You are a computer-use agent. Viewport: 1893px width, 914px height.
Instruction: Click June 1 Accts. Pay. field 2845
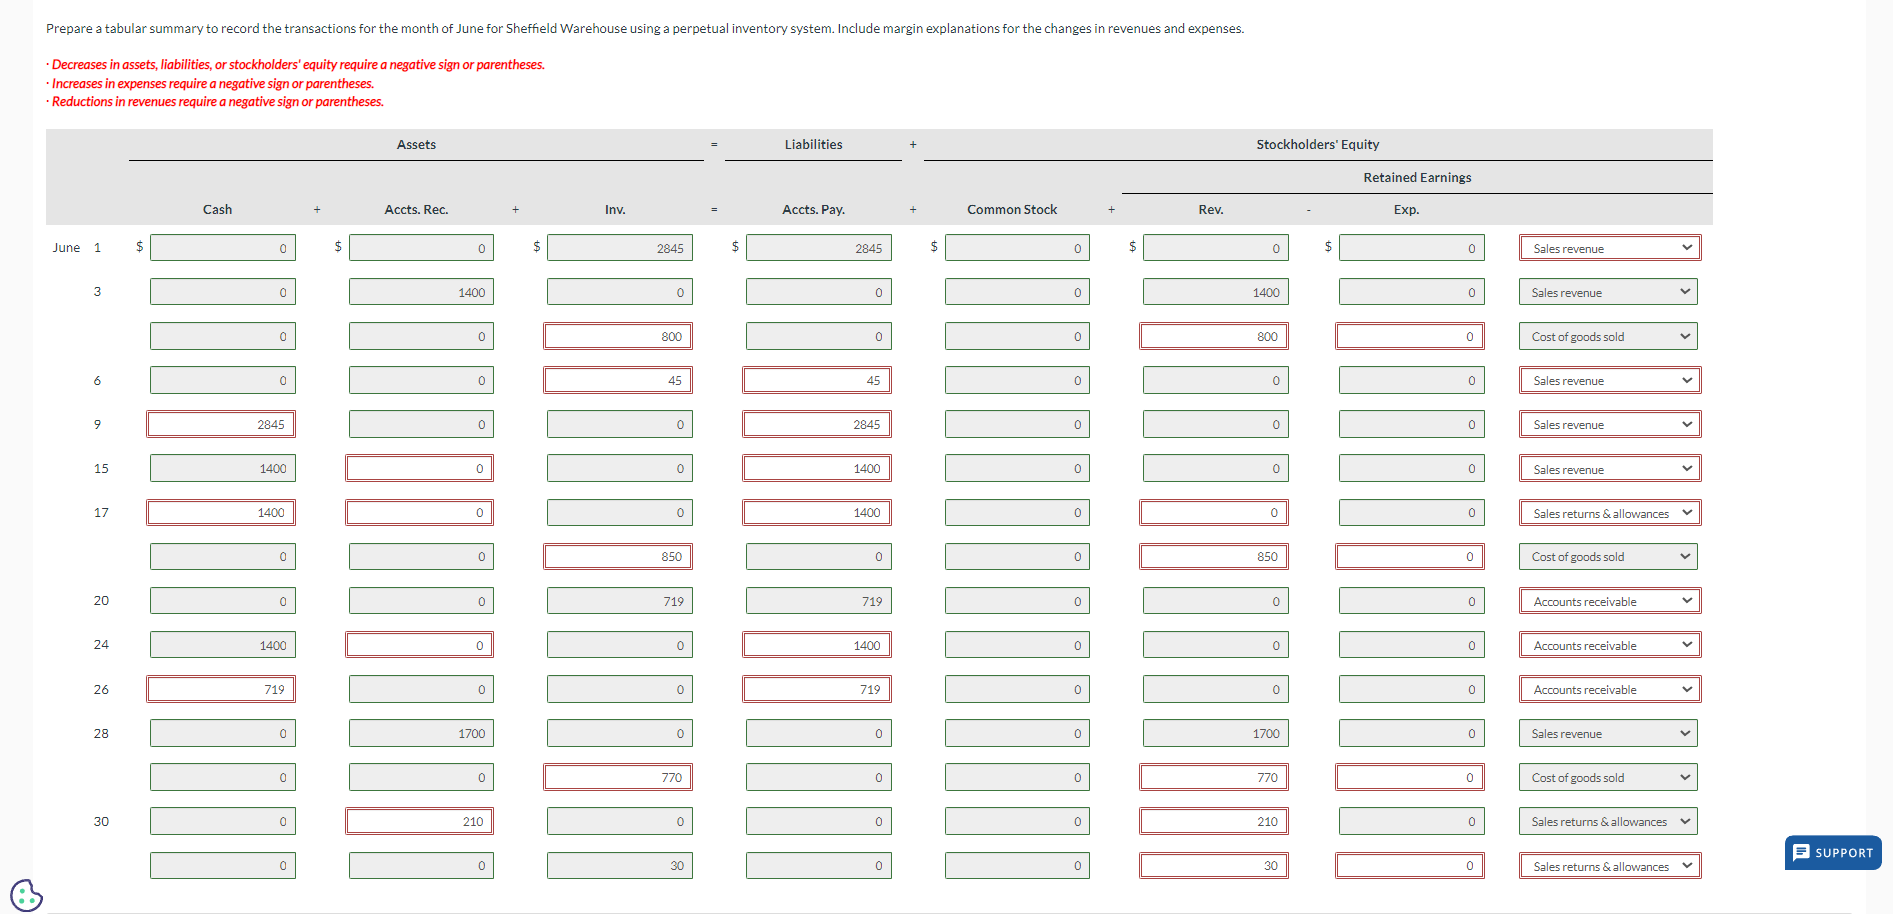[x=819, y=248]
